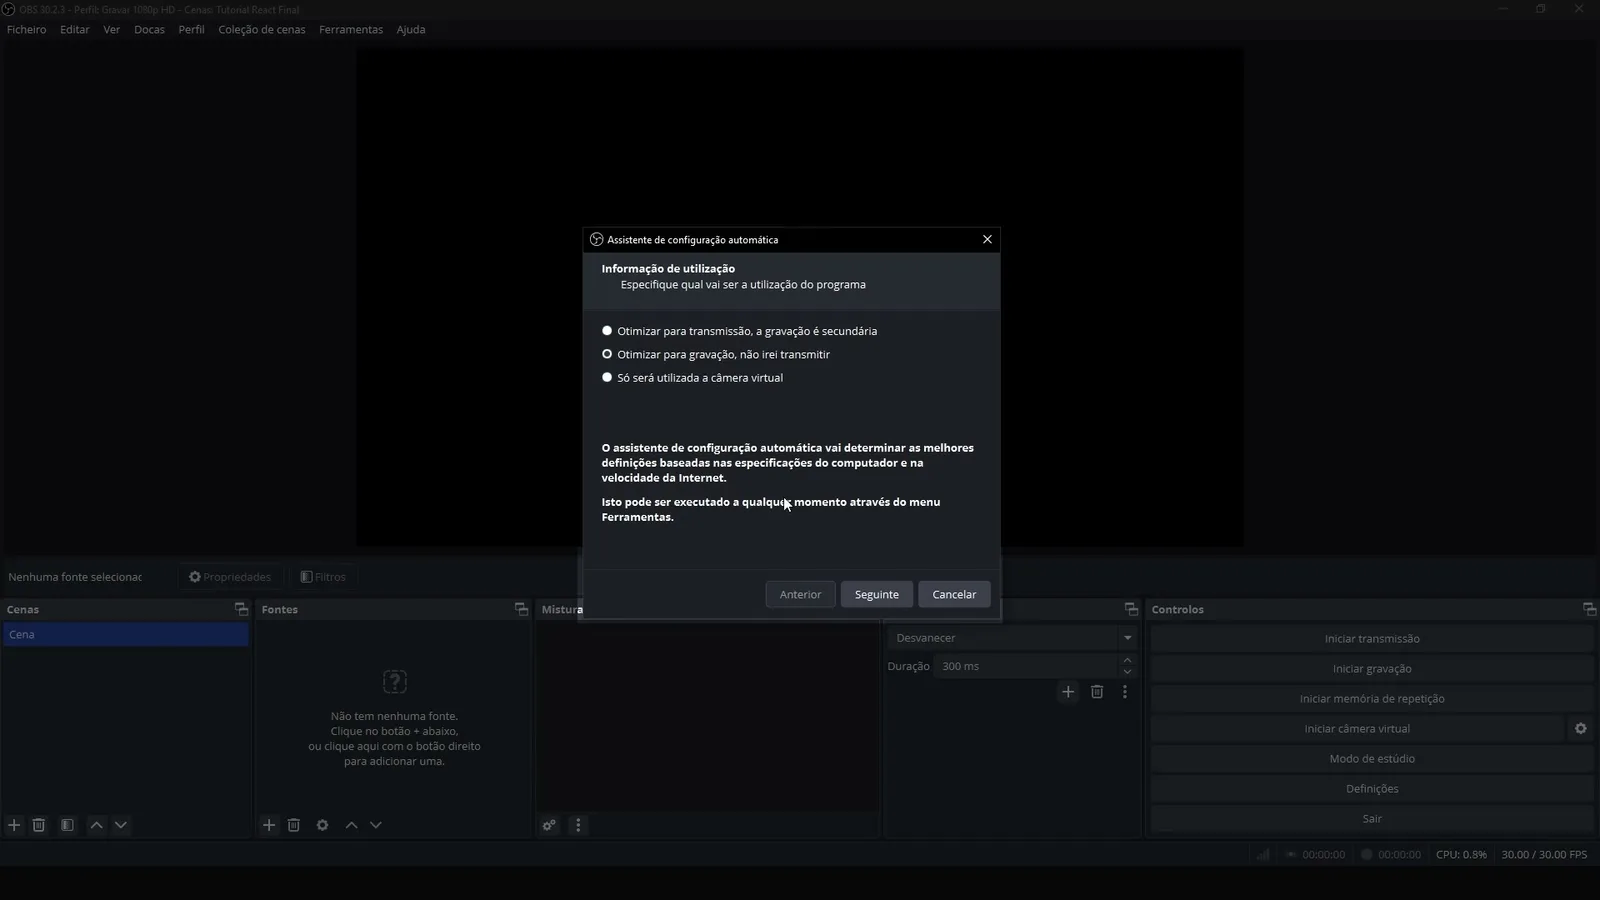Image resolution: width=1600 pixels, height=900 pixels.
Task: Select the Cena scene row
Action: pos(126,635)
